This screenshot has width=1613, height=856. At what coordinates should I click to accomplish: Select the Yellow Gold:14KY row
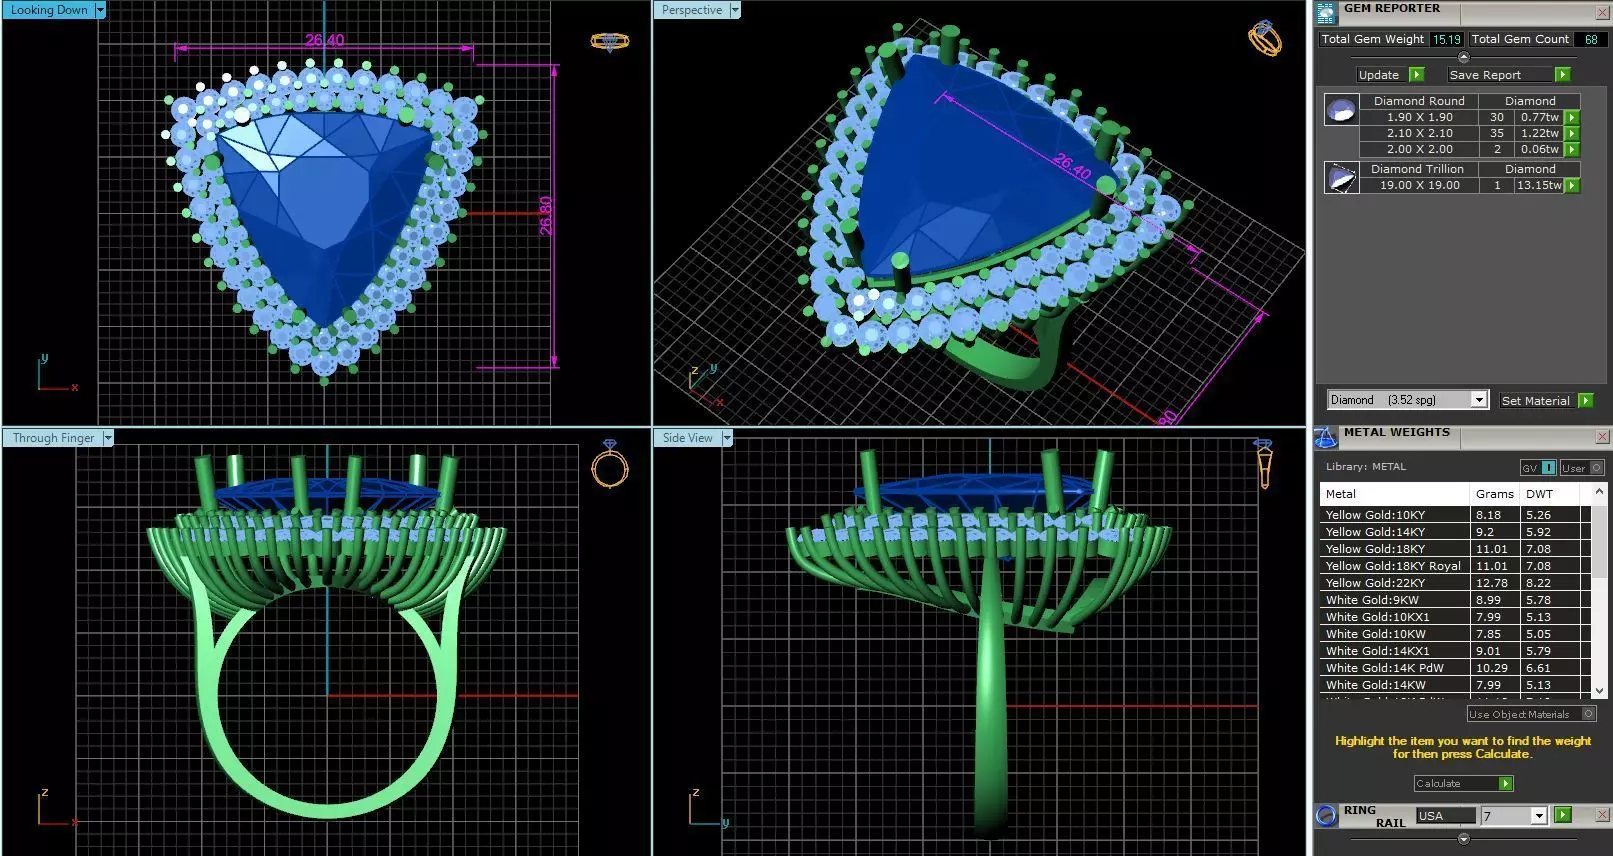(x=1455, y=532)
